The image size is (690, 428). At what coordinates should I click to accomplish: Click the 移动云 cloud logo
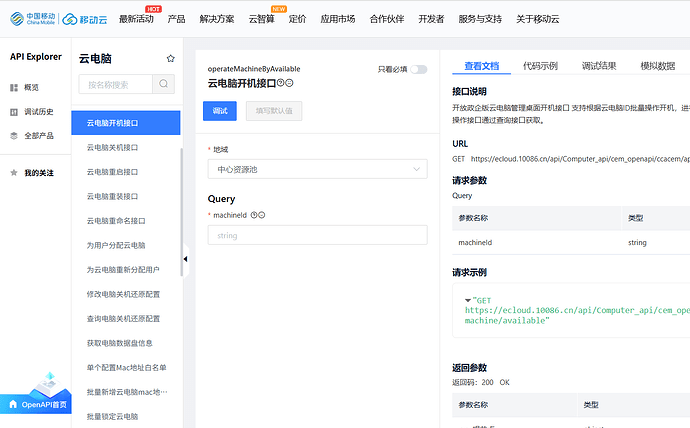[x=85, y=19]
